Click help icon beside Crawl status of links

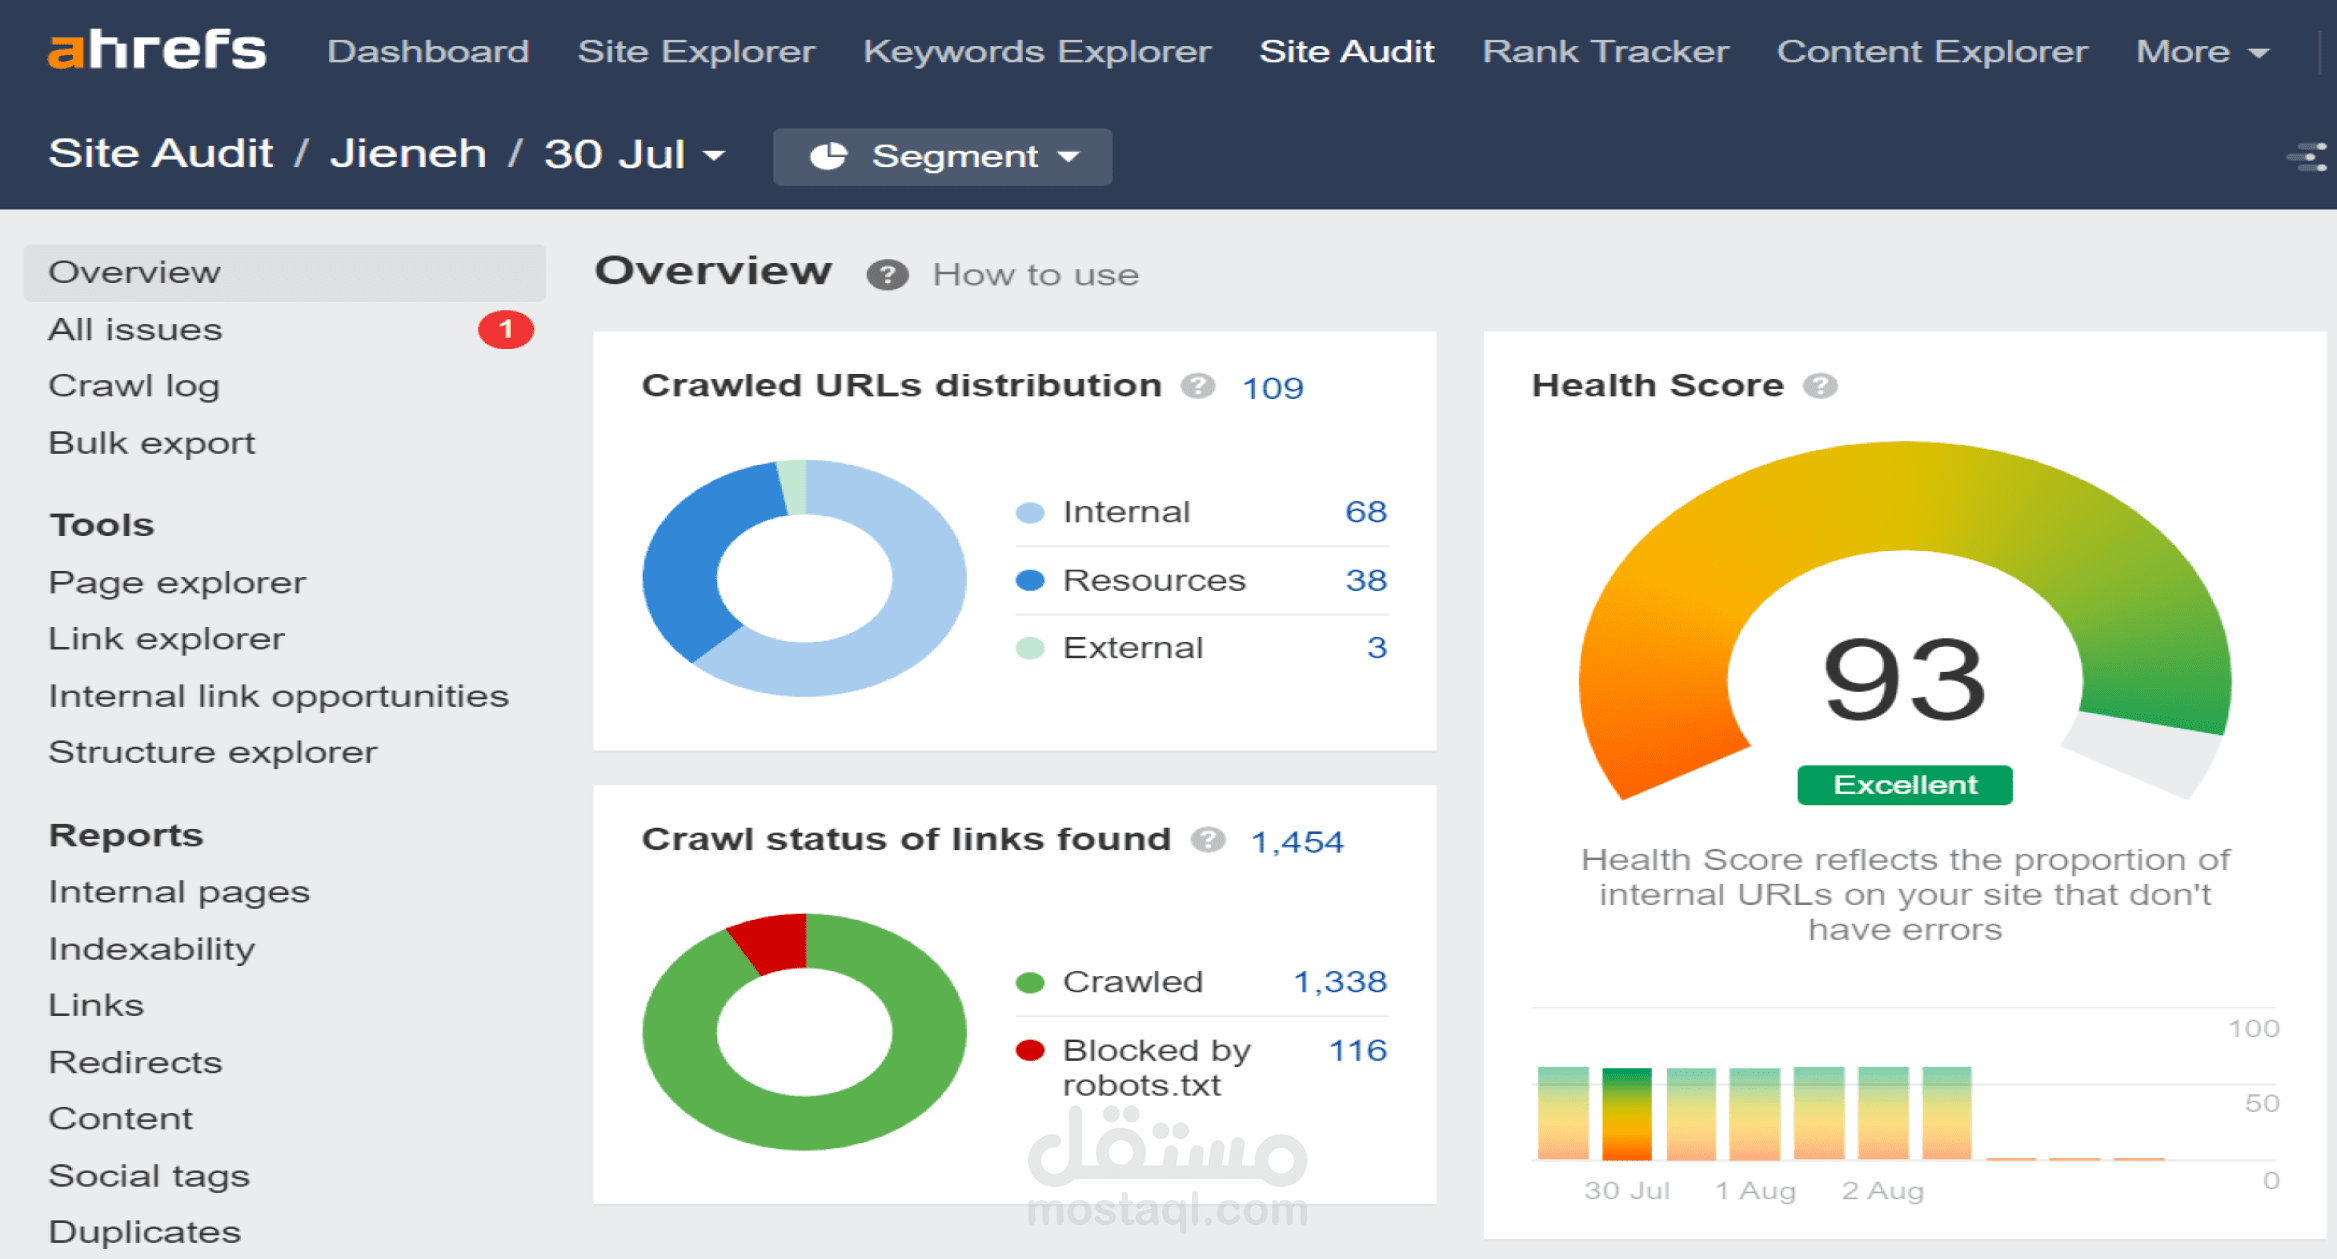(x=1208, y=840)
